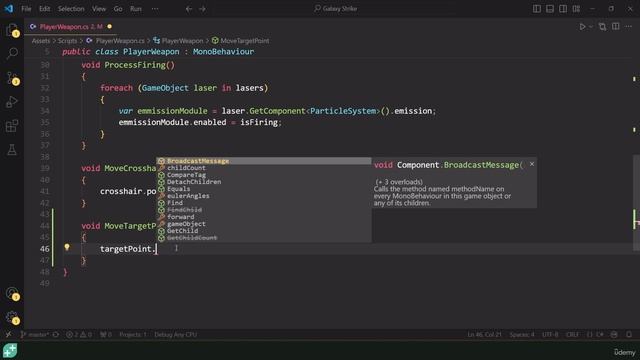Open the Testing flask view
Image resolution: width=640 pixels, height=360 pixels.
[12, 150]
